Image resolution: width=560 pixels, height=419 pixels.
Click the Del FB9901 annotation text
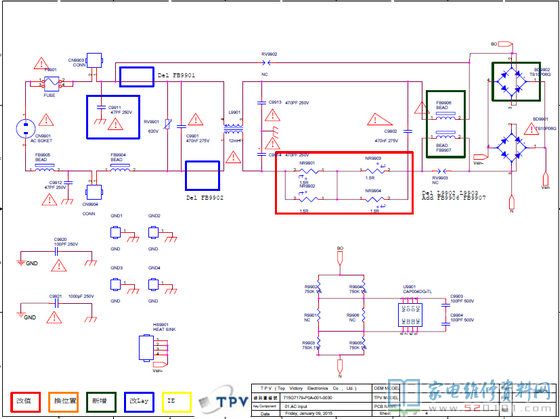[x=176, y=76]
